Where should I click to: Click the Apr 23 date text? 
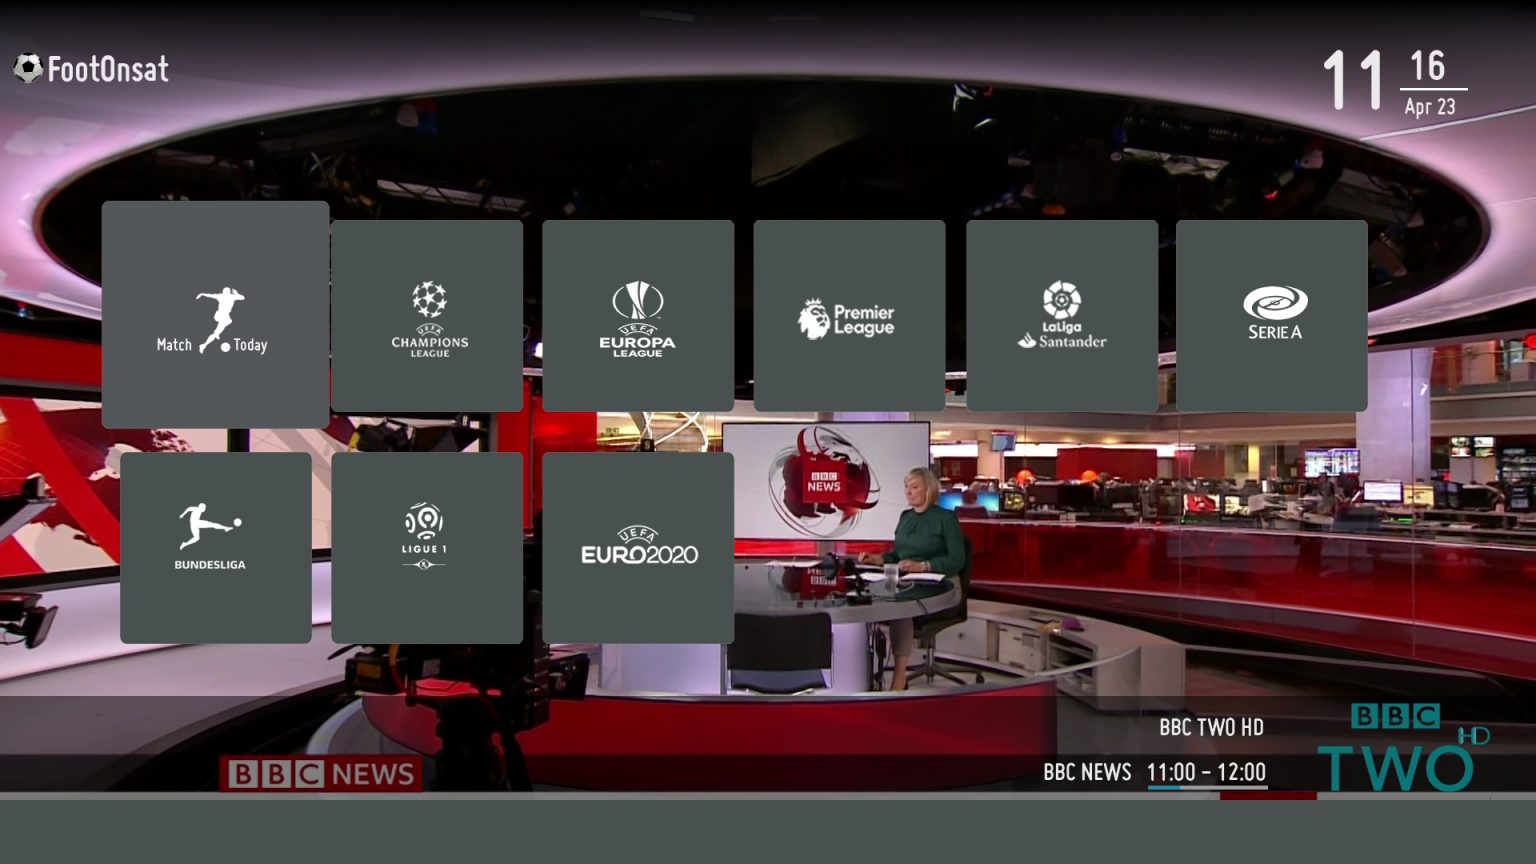[x=1430, y=106]
